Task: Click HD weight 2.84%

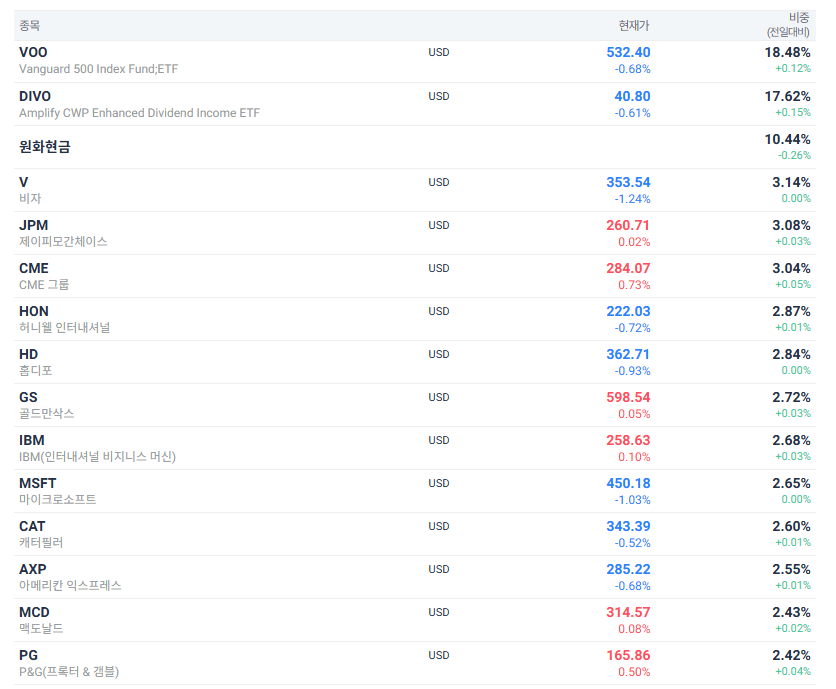Action: (x=791, y=354)
